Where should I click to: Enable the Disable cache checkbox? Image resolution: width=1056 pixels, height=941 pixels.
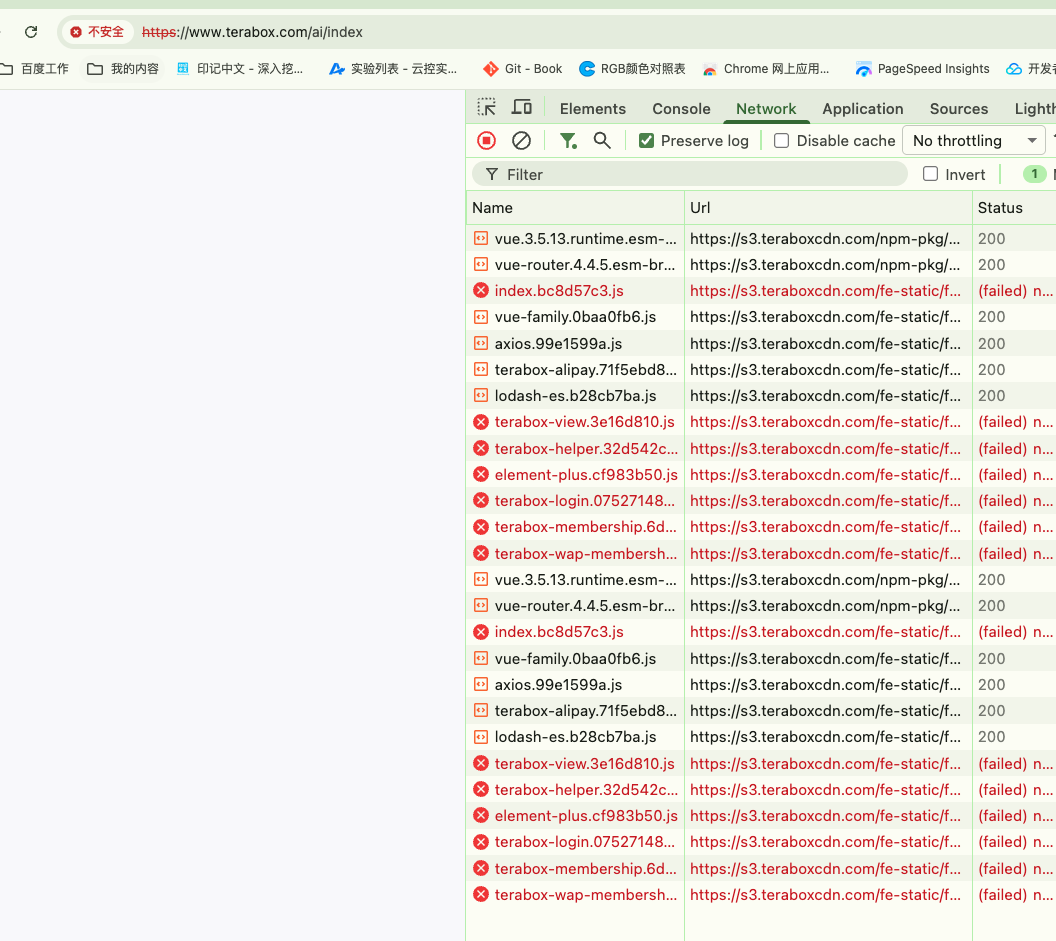[x=781, y=141]
